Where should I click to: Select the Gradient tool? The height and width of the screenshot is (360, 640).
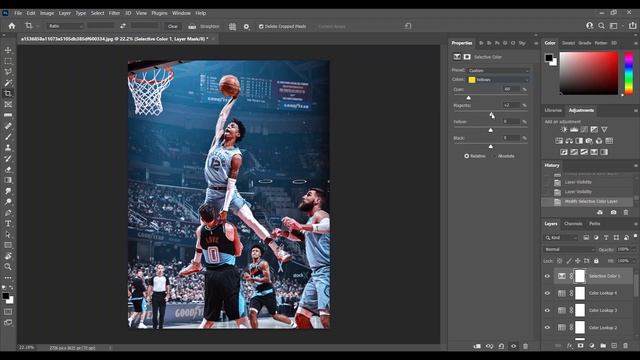pos(8,180)
